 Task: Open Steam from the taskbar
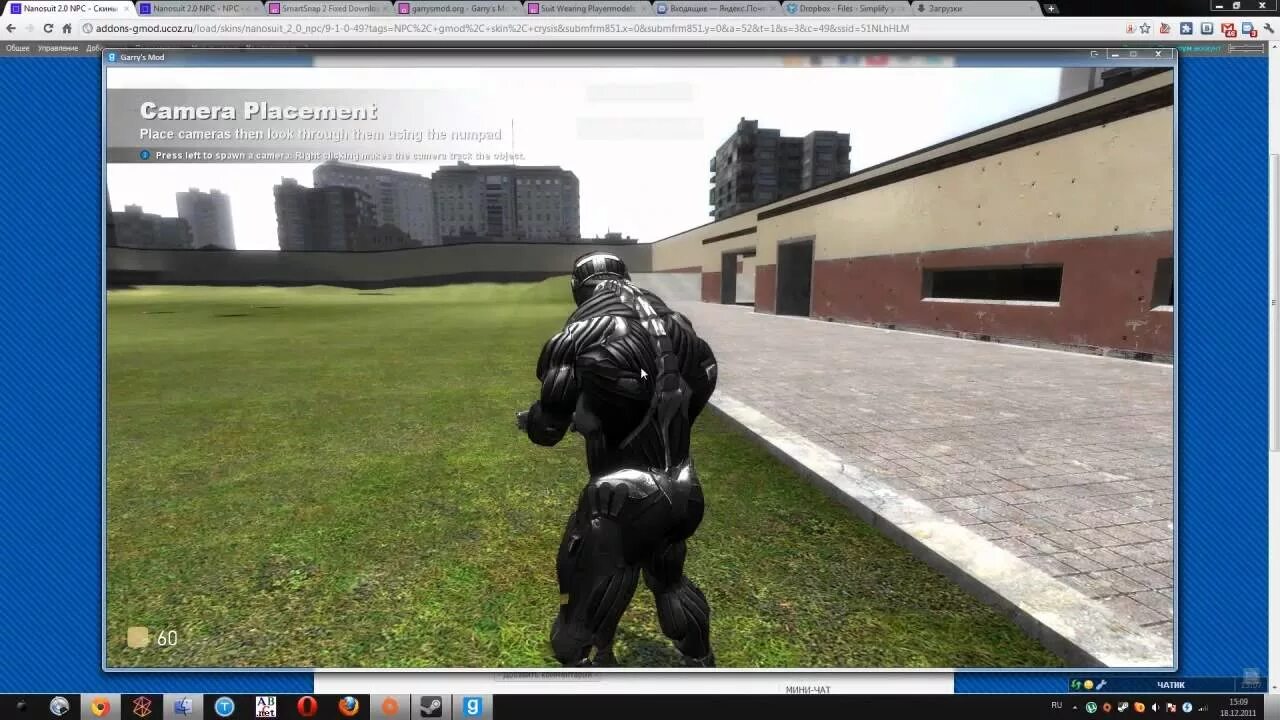[431, 707]
